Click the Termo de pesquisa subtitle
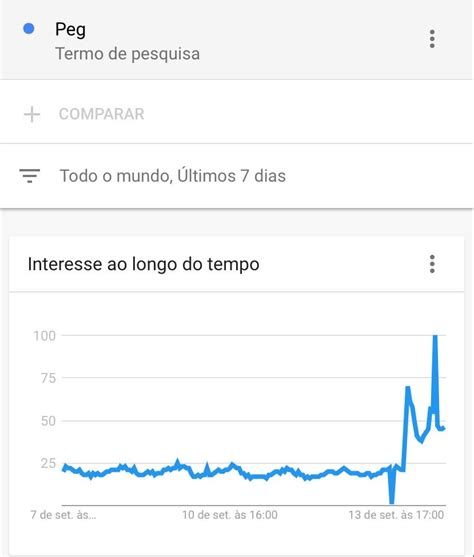474x557 pixels. tap(128, 54)
